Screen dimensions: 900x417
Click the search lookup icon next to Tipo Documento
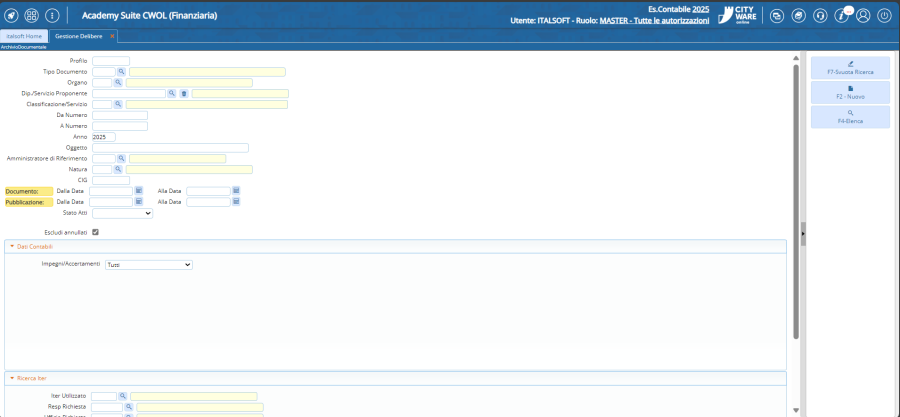[122, 72]
